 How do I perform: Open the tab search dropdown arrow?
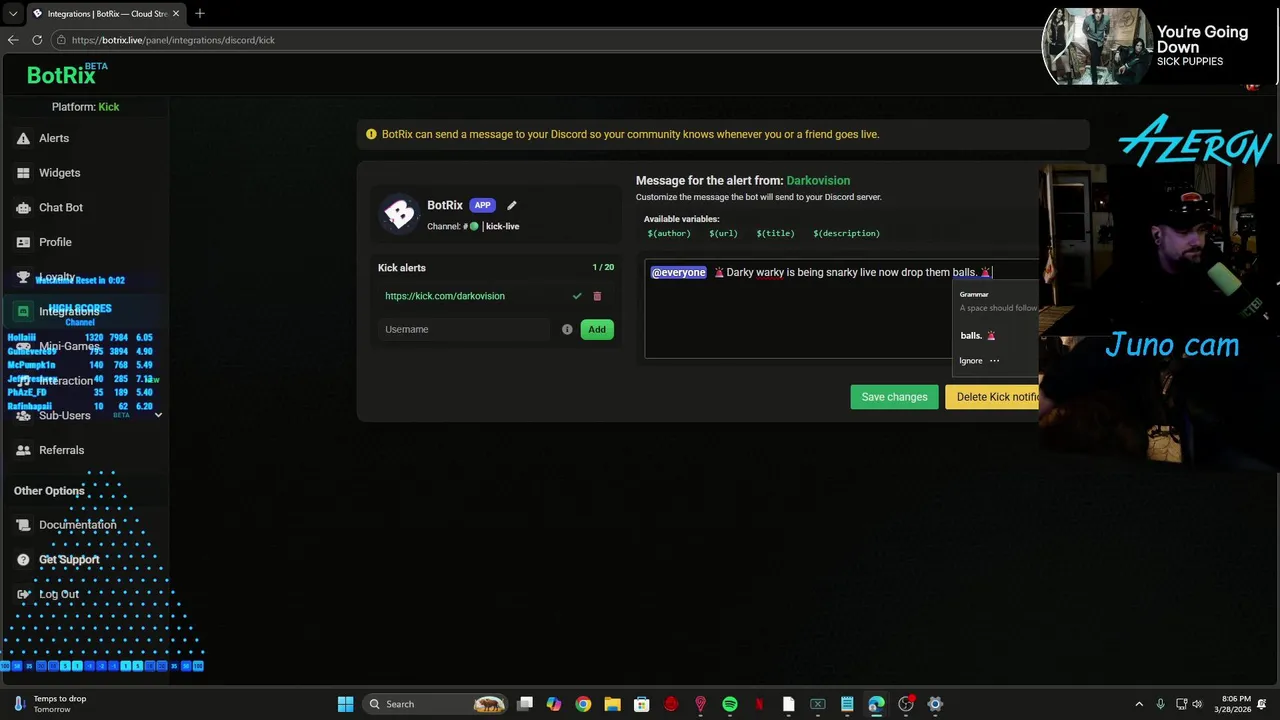[x=12, y=14]
